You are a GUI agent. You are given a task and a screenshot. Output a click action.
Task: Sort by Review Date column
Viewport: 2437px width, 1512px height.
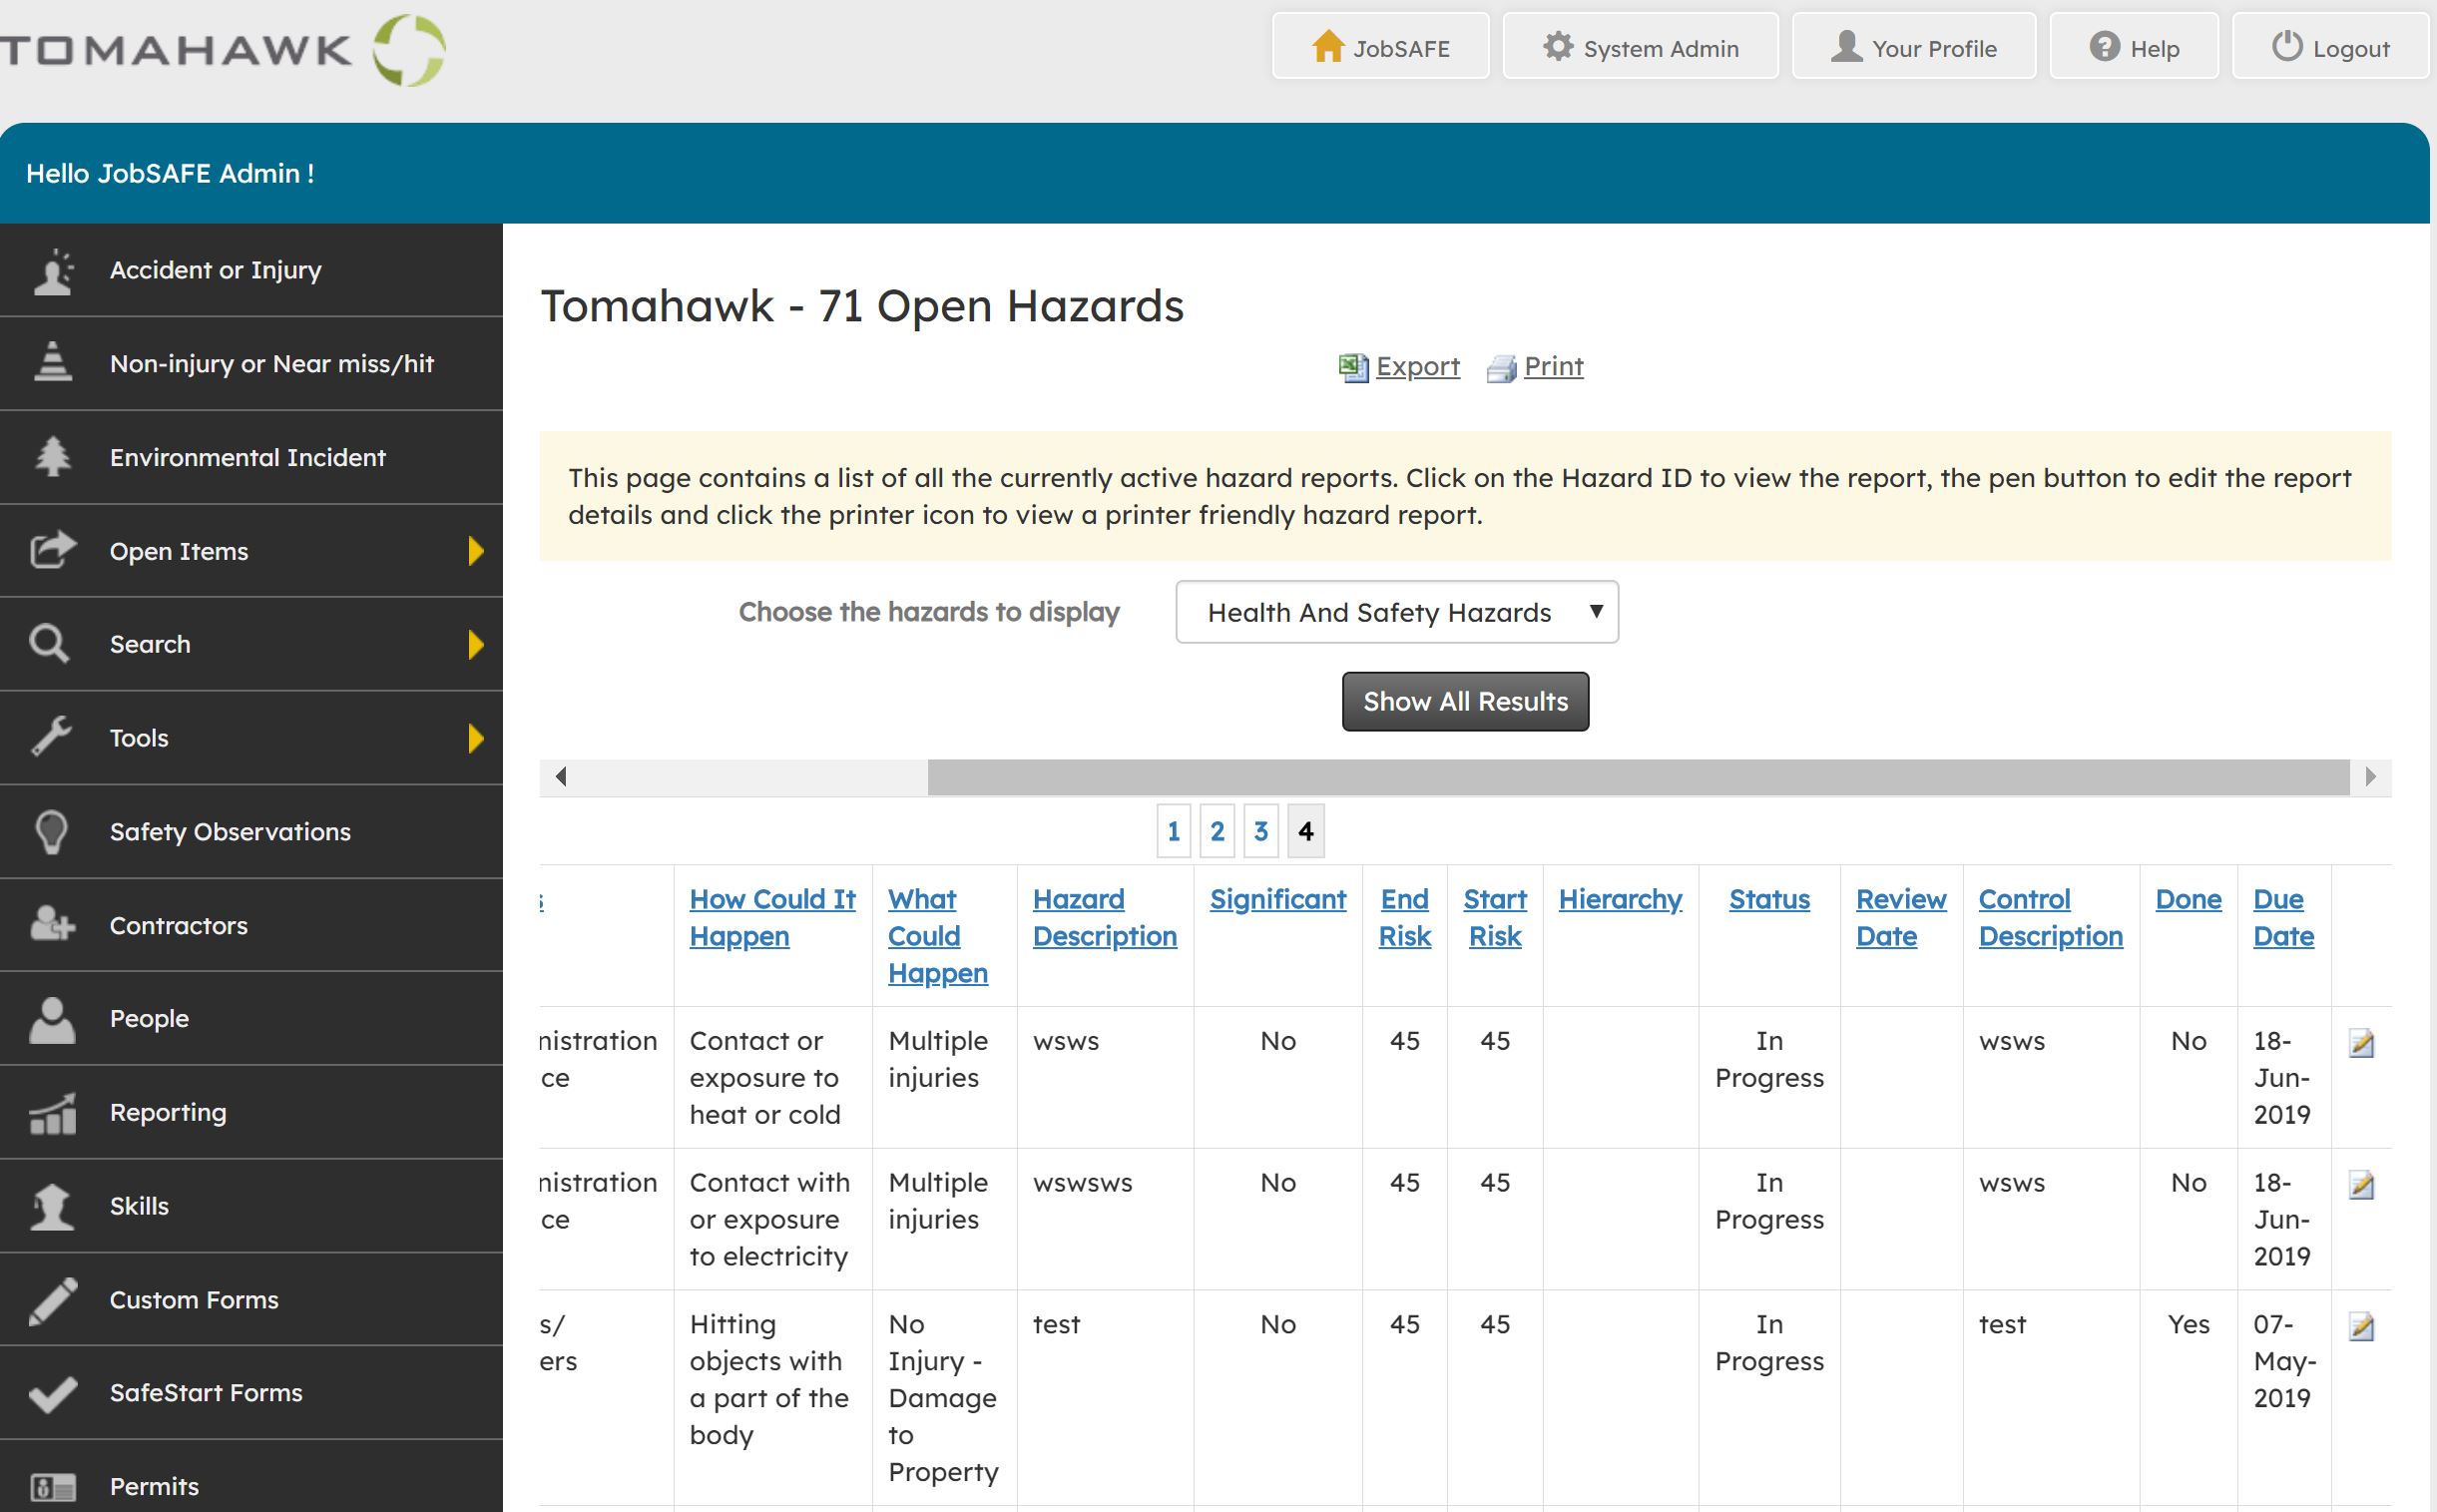coord(1900,917)
